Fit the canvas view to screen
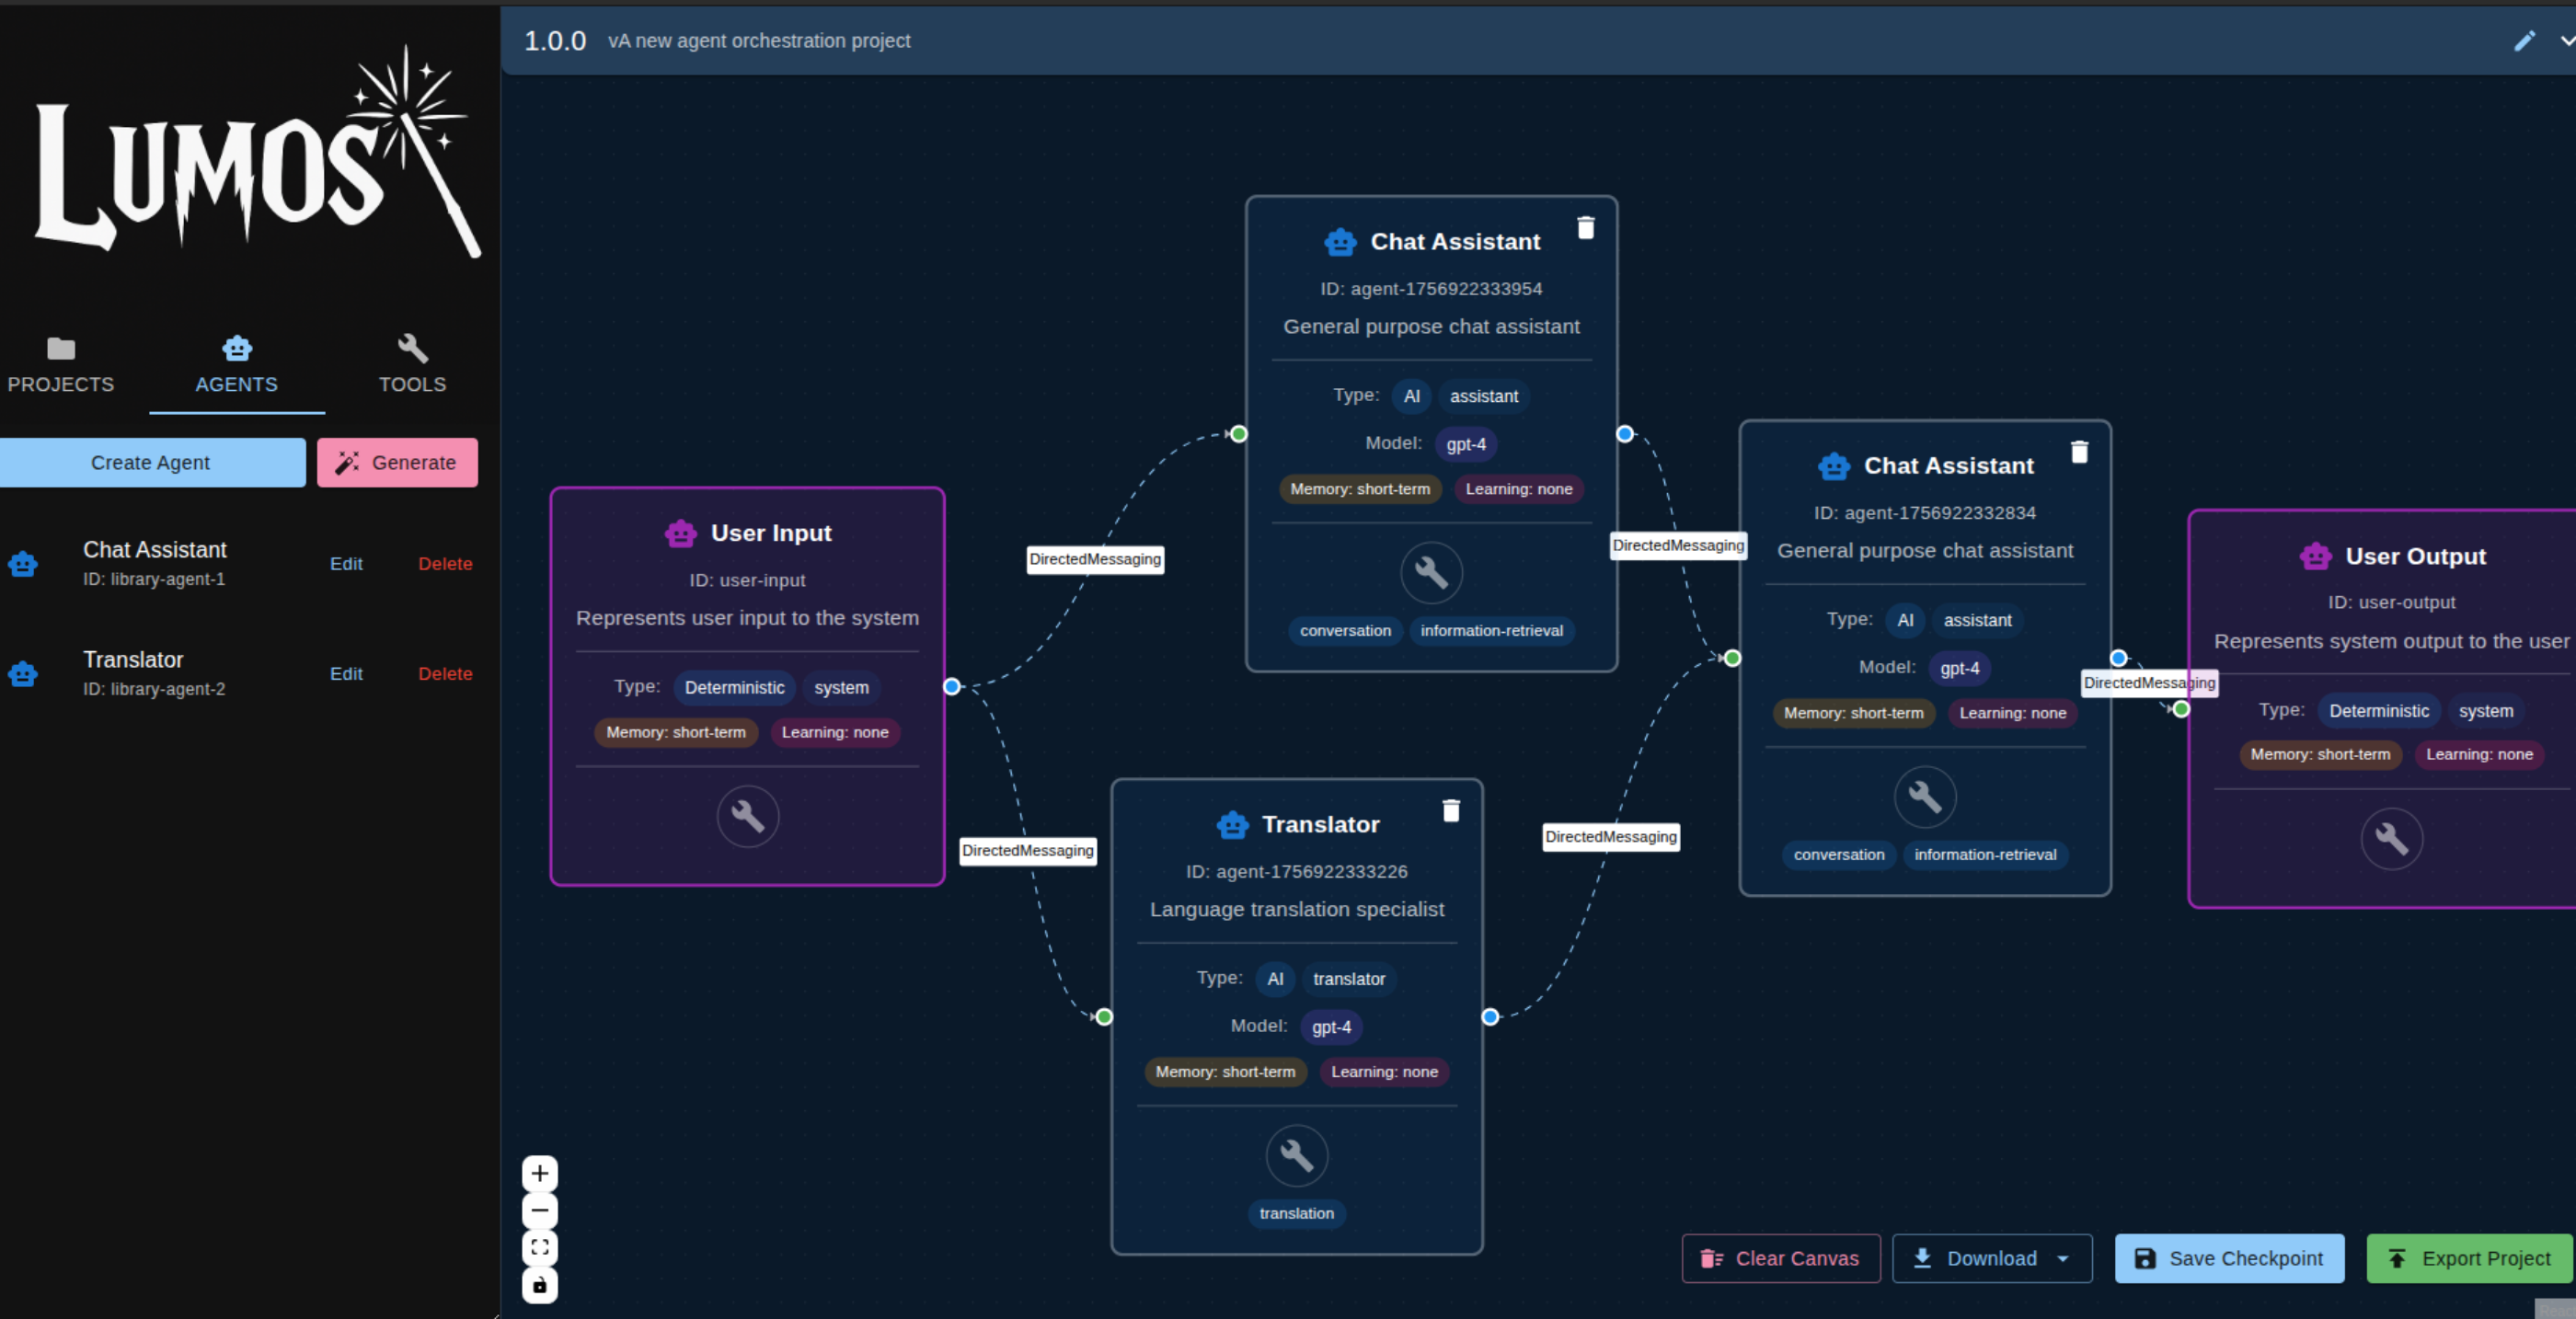Screen dimensions: 2576x1319 pyautogui.click(x=540, y=1247)
